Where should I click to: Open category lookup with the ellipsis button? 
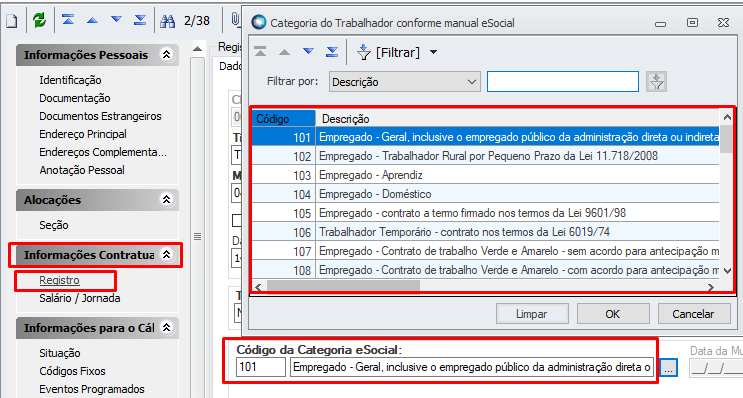668,368
